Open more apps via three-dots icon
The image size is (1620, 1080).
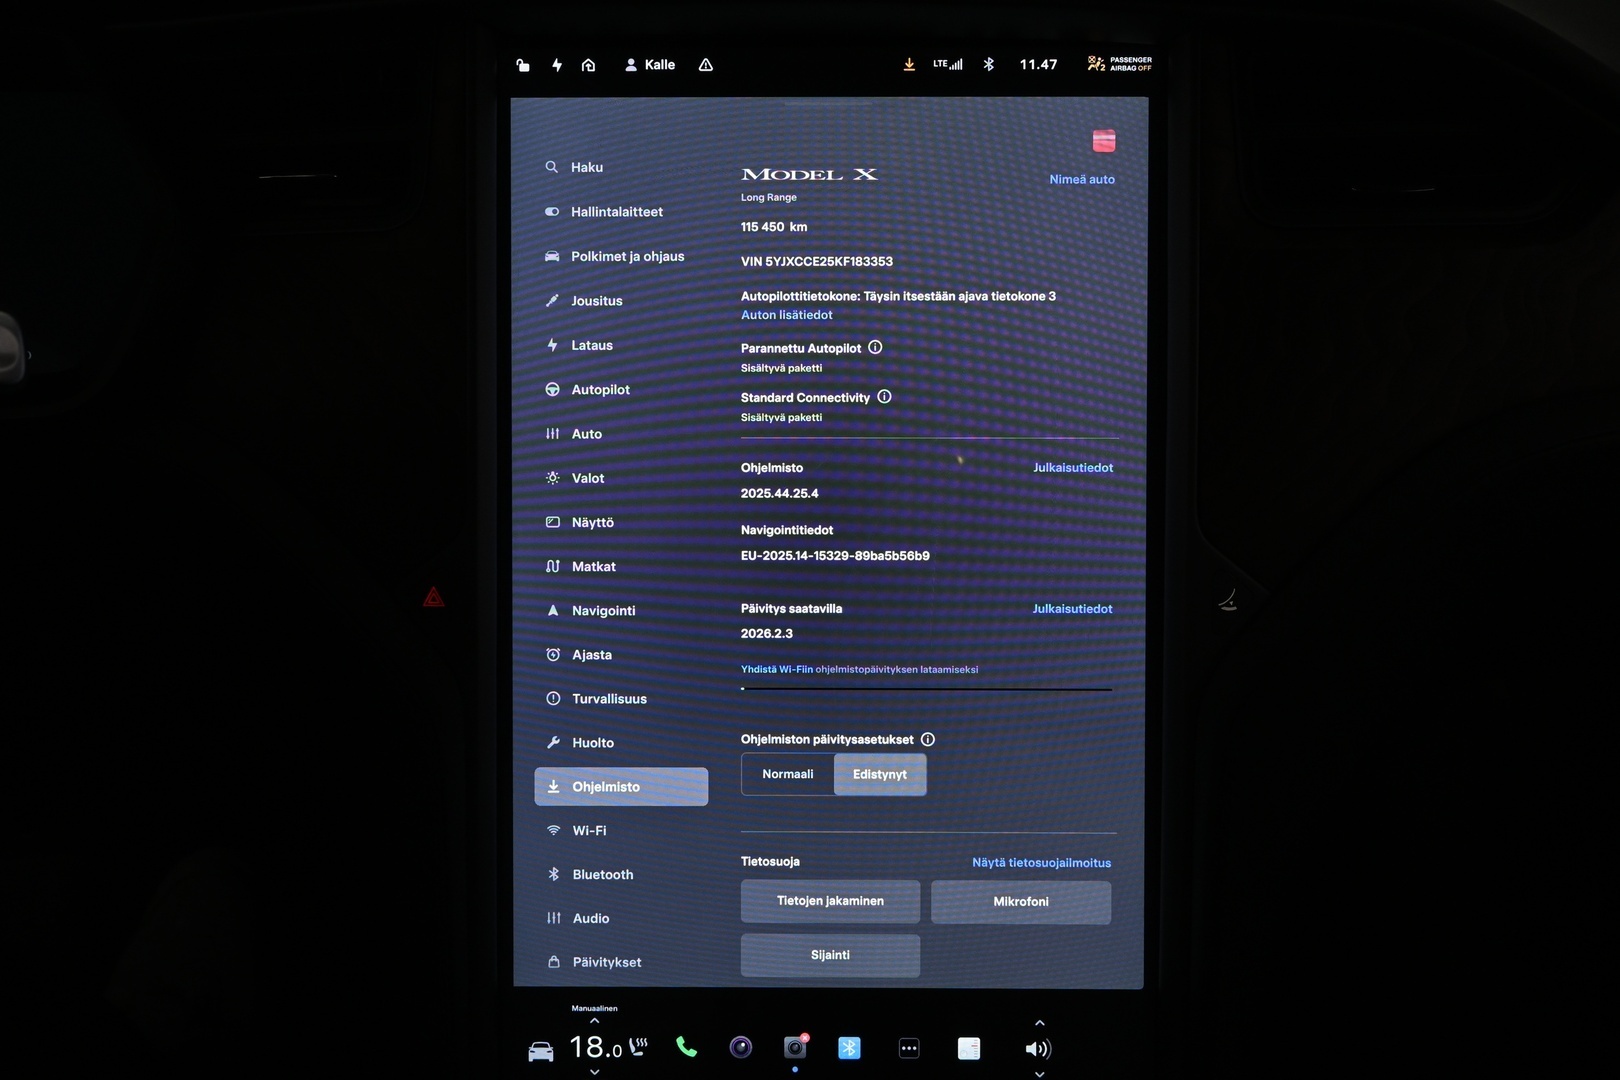click(909, 1048)
